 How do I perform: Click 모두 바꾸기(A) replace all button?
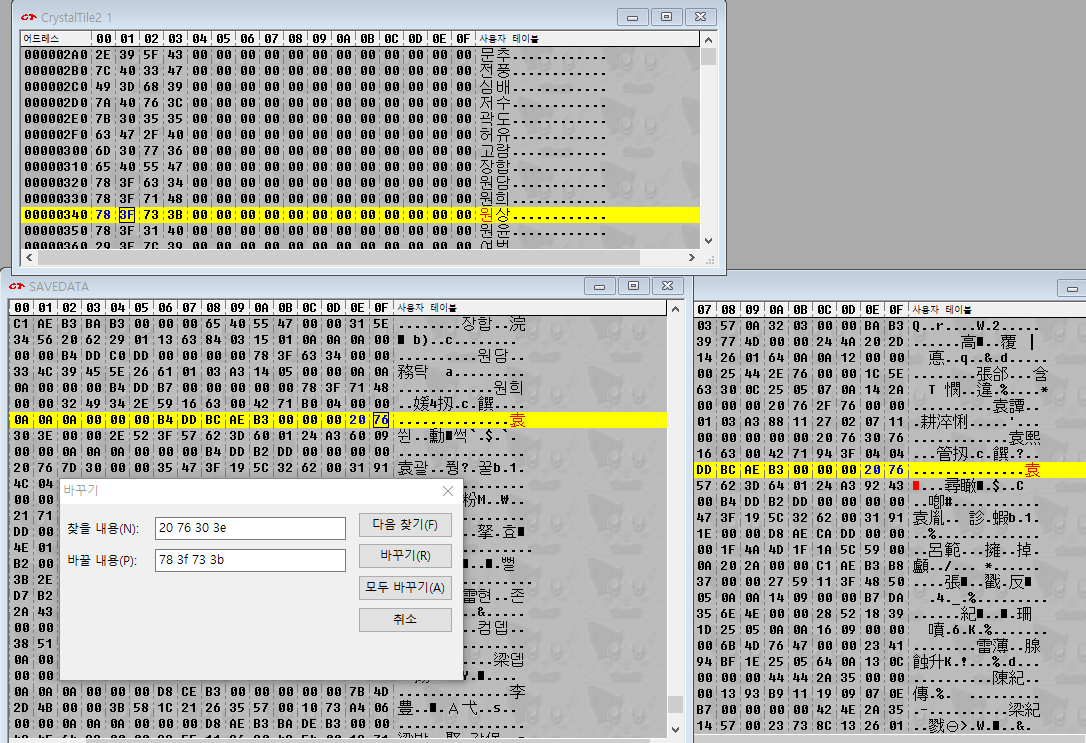coord(405,588)
